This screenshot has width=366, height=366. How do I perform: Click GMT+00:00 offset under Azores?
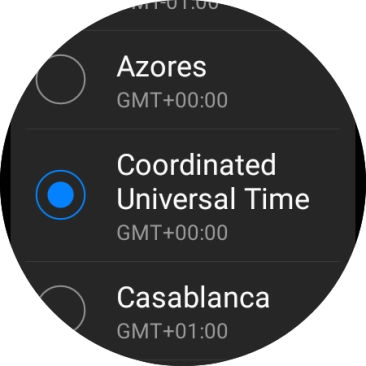(172, 100)
